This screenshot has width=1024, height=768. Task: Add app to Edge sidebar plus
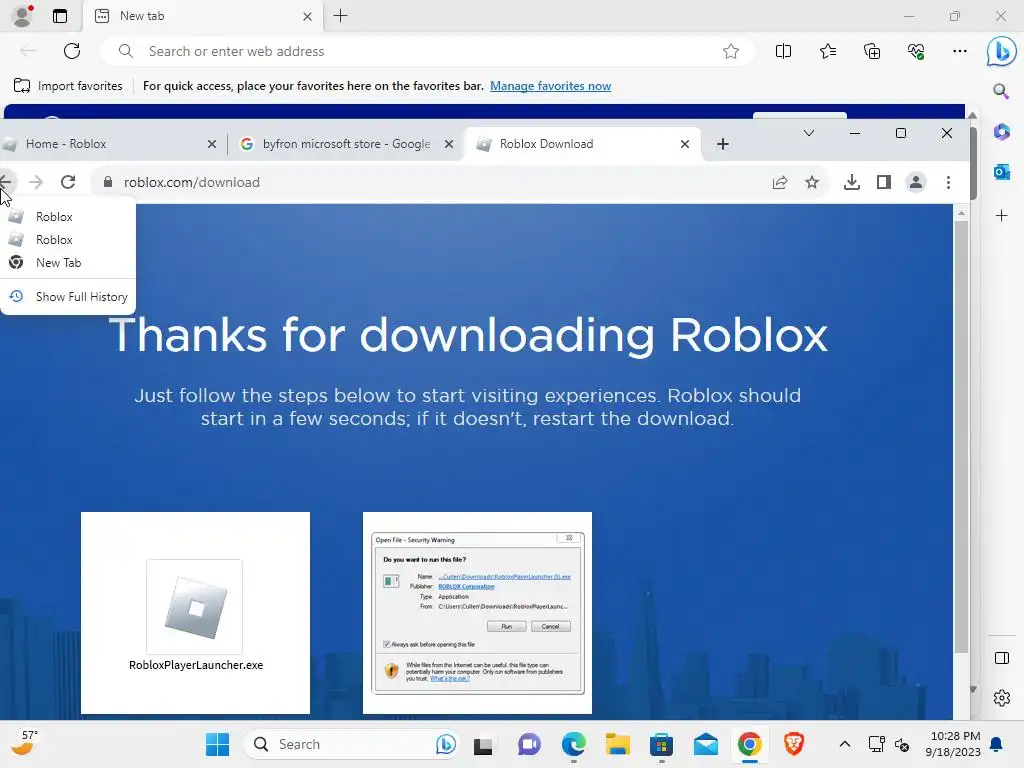coord(1001,216)
